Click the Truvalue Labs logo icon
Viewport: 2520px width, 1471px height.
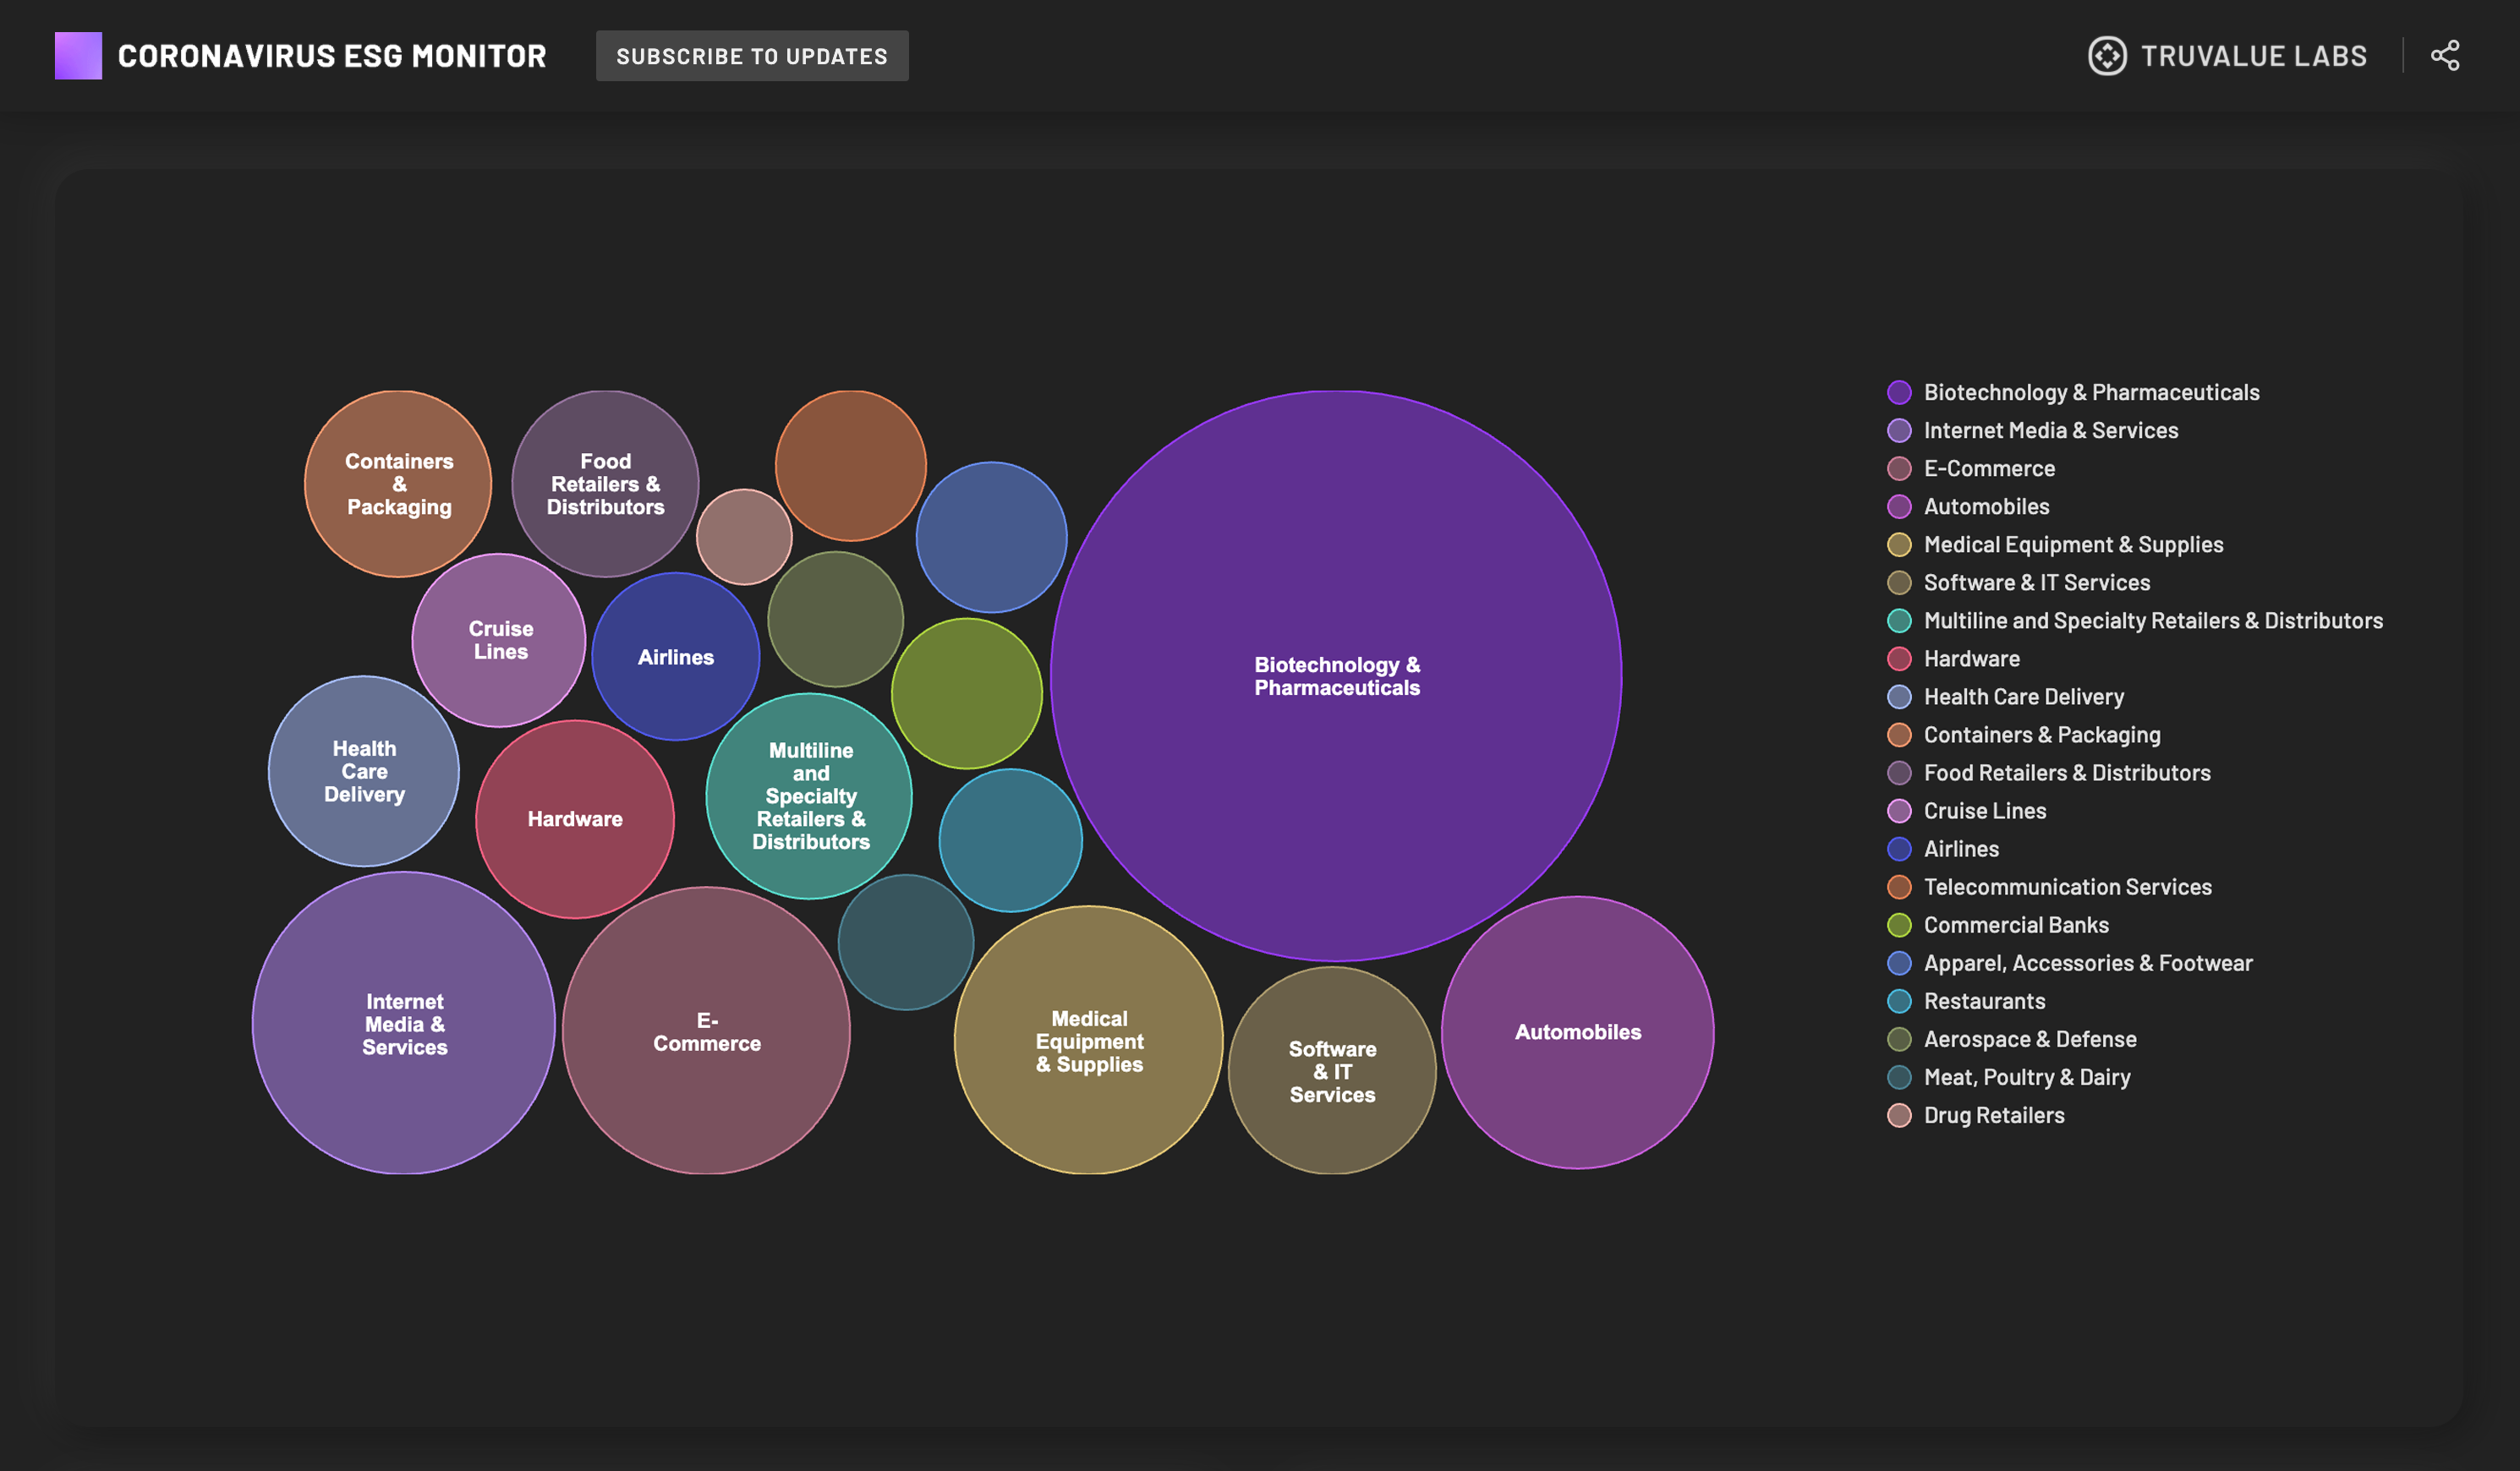pyautogui.click(x=2107, y=56)
